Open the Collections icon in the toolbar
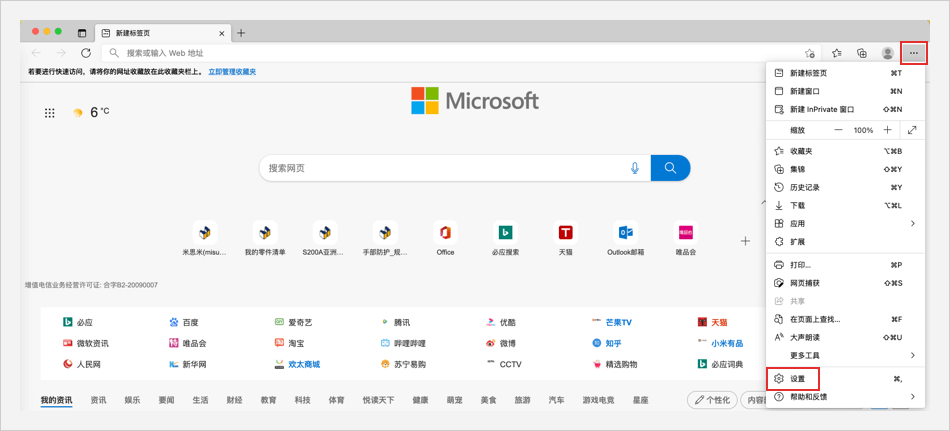This screenshot has width=950, height=431. point(861,53)
